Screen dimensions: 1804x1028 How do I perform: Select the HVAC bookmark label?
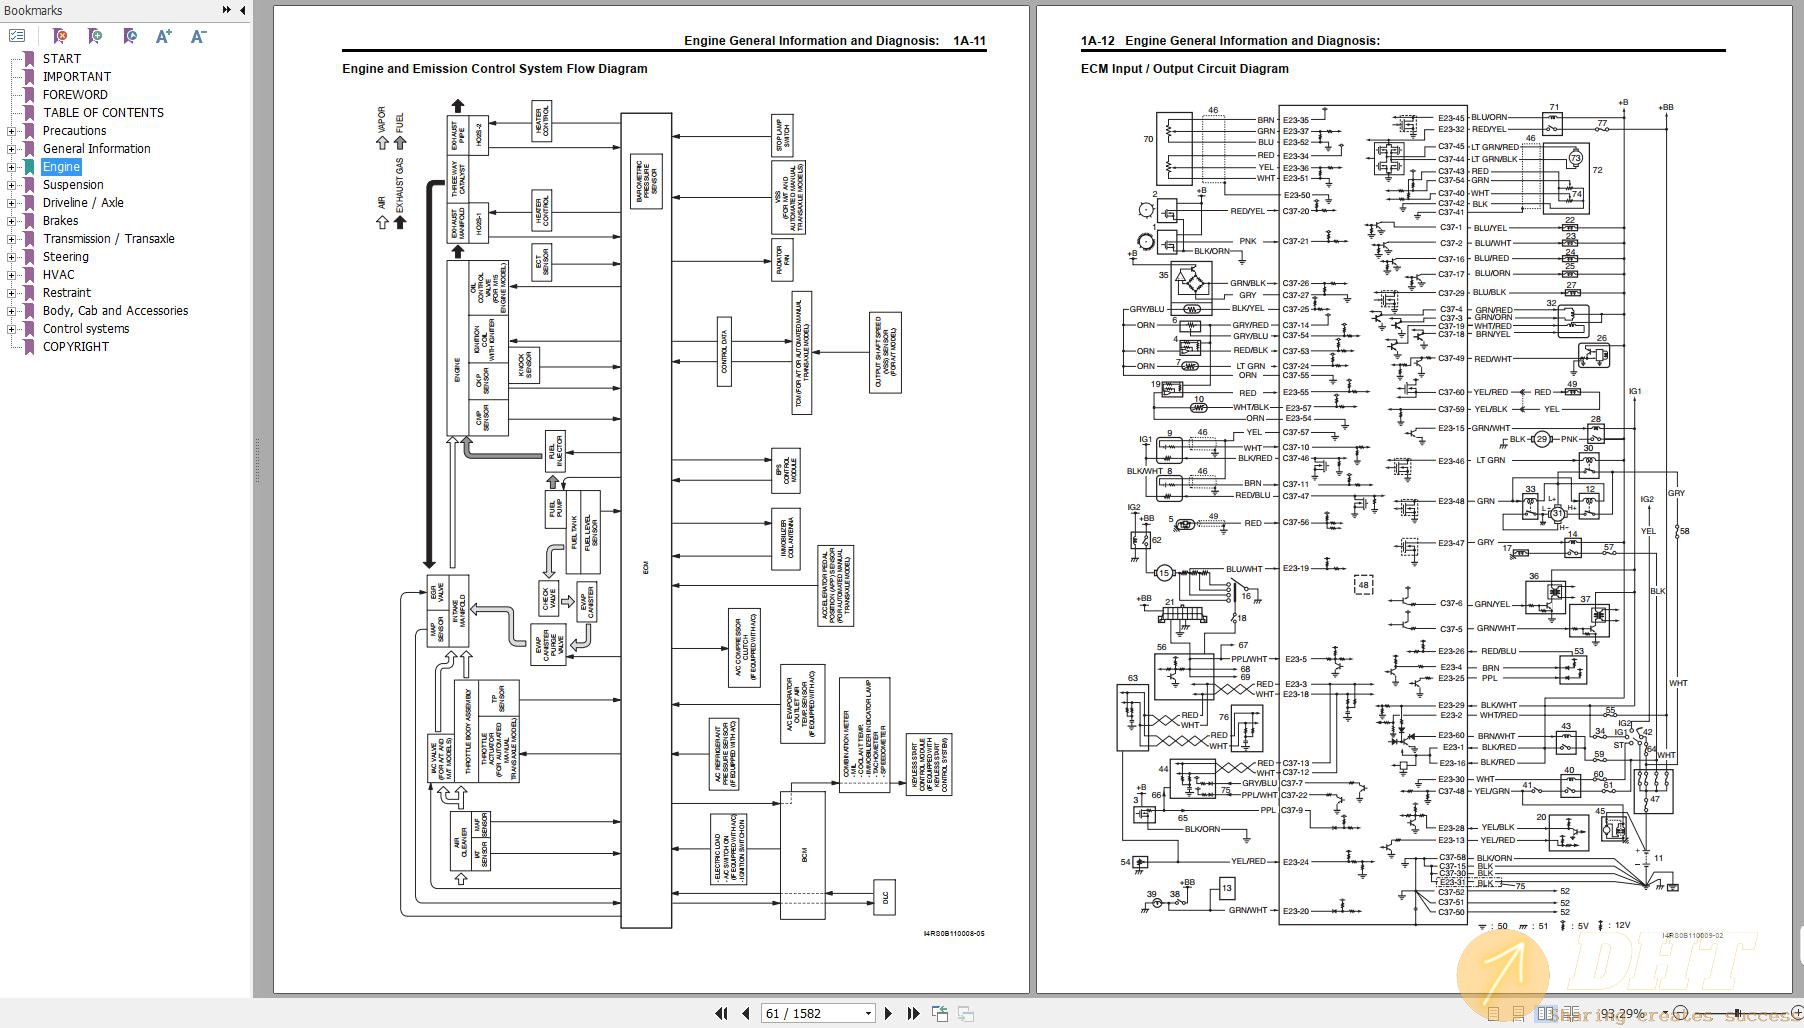tap(58, 275)
